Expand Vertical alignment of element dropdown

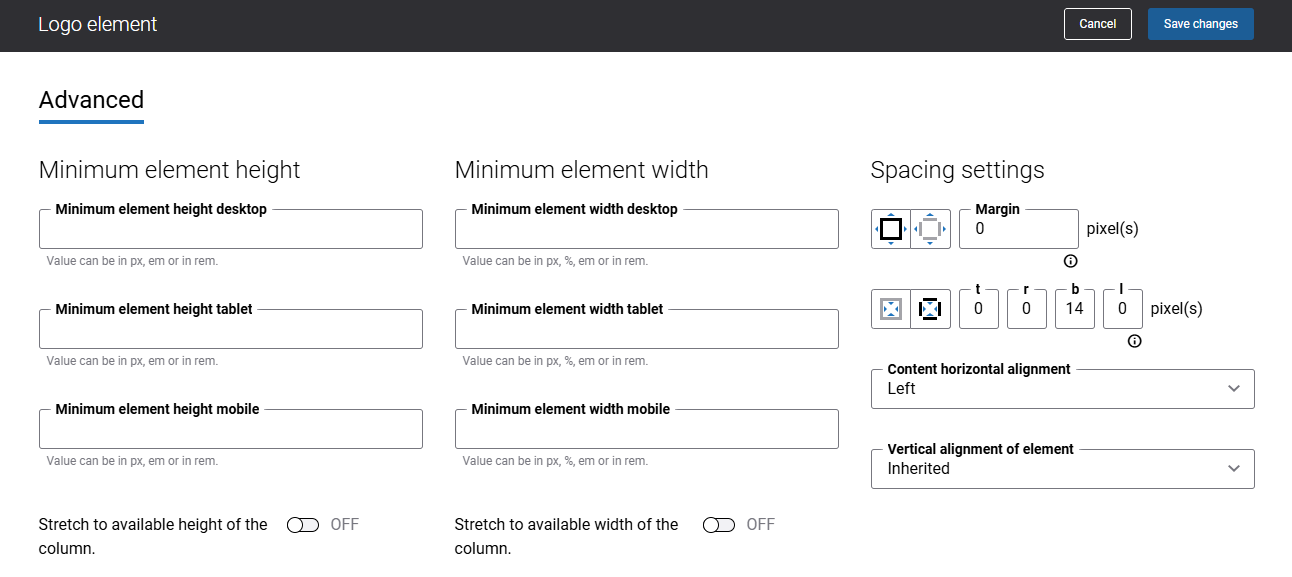pyautogui.click(x=1062, y=469)
